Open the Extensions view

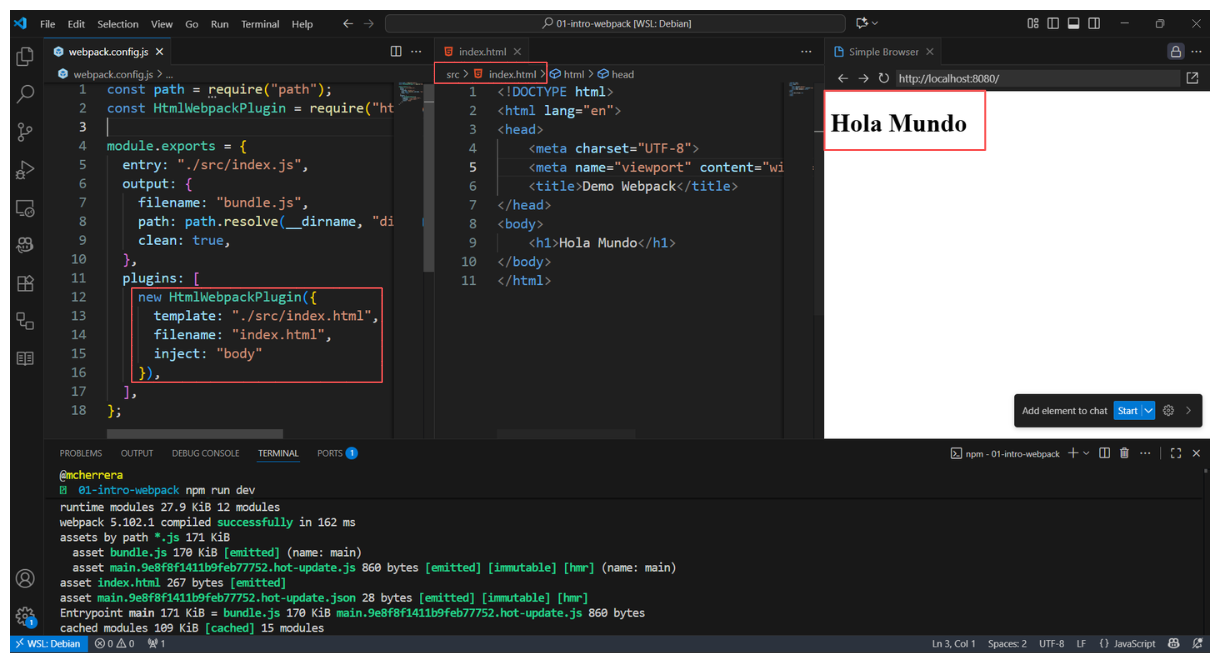(x=25, y=283)
